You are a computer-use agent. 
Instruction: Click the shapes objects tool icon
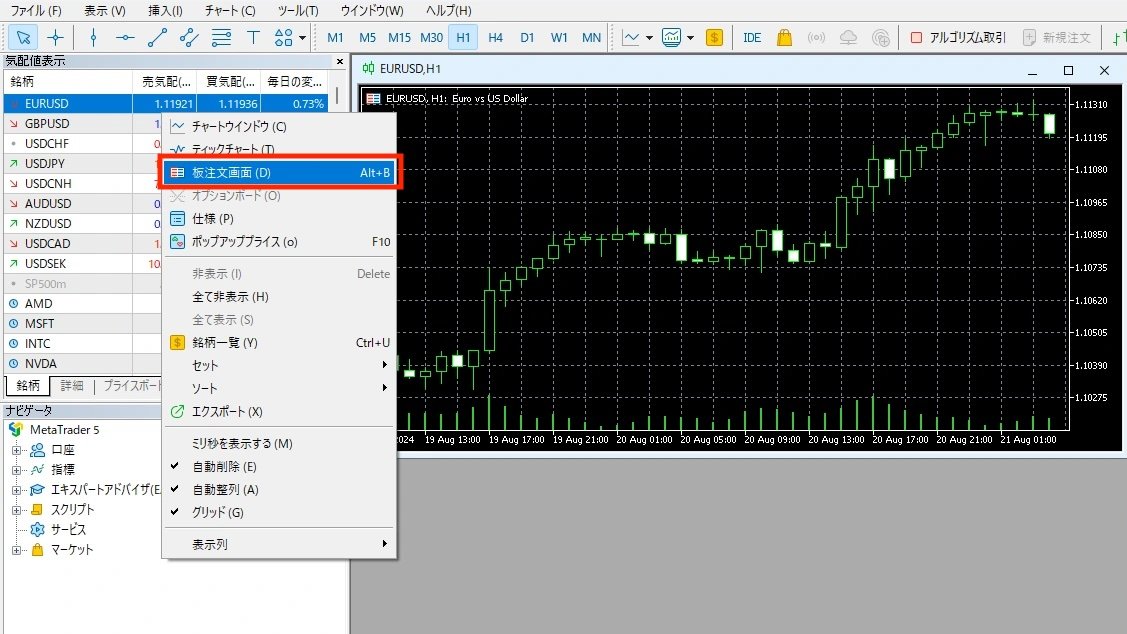[283, 37]
